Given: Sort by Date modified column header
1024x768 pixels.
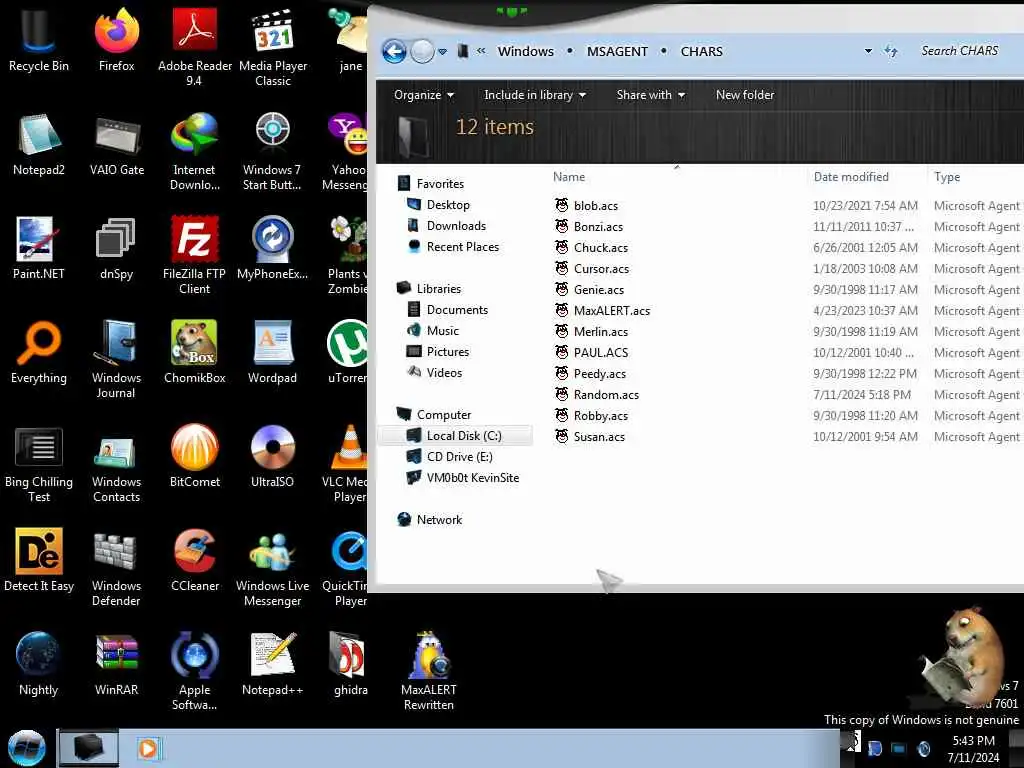Looking at the screenshot, I should 866,177.
